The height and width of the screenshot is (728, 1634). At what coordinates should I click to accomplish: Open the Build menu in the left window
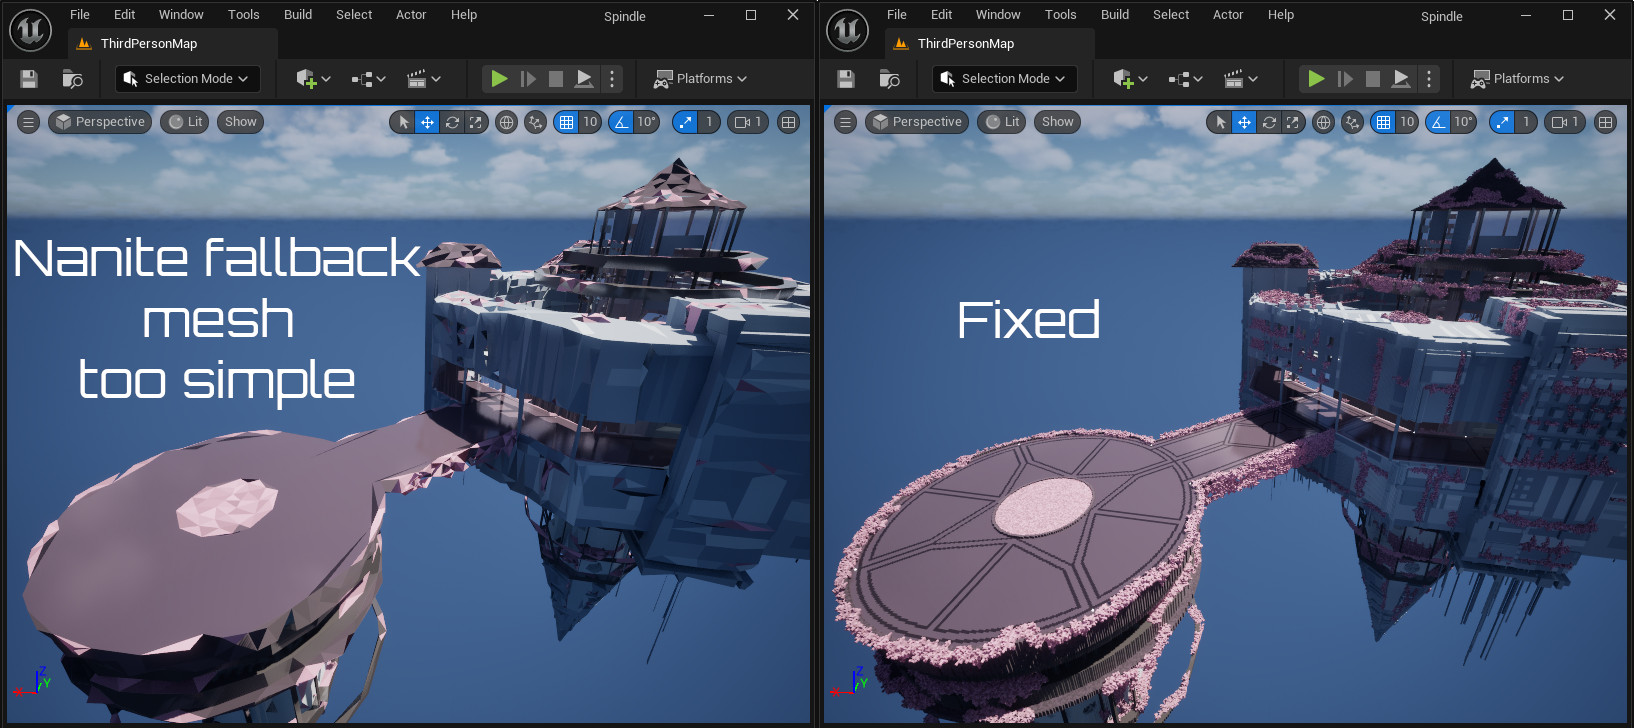click(x=298, y=15)
